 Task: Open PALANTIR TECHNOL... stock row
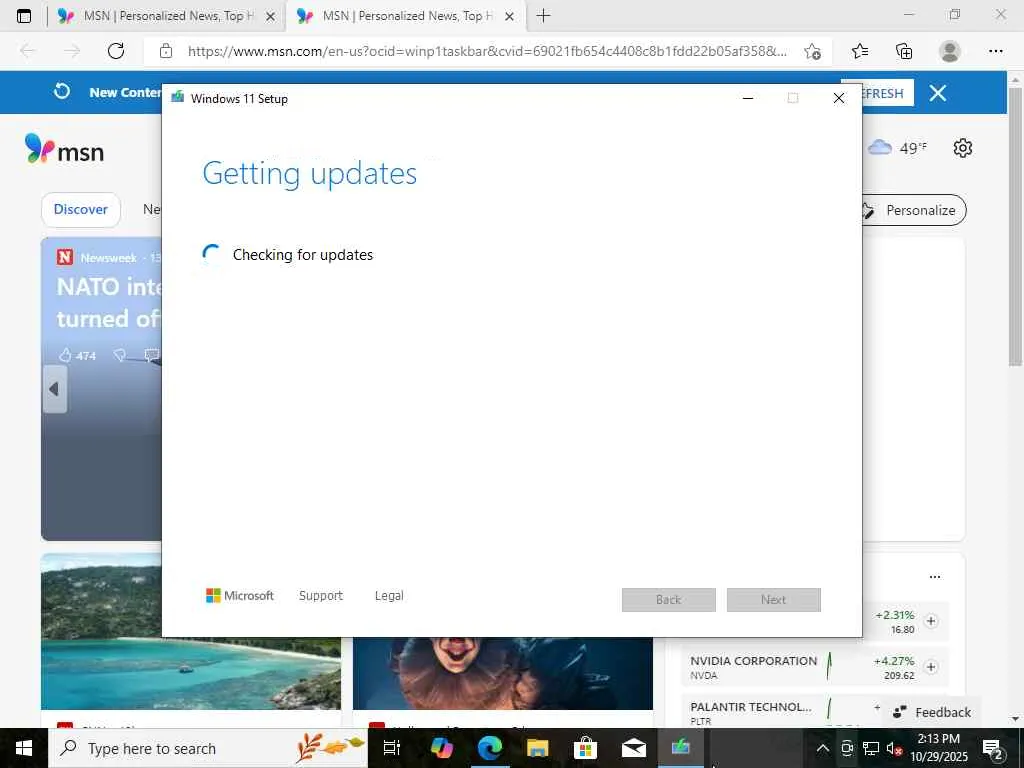click(784, 712)
